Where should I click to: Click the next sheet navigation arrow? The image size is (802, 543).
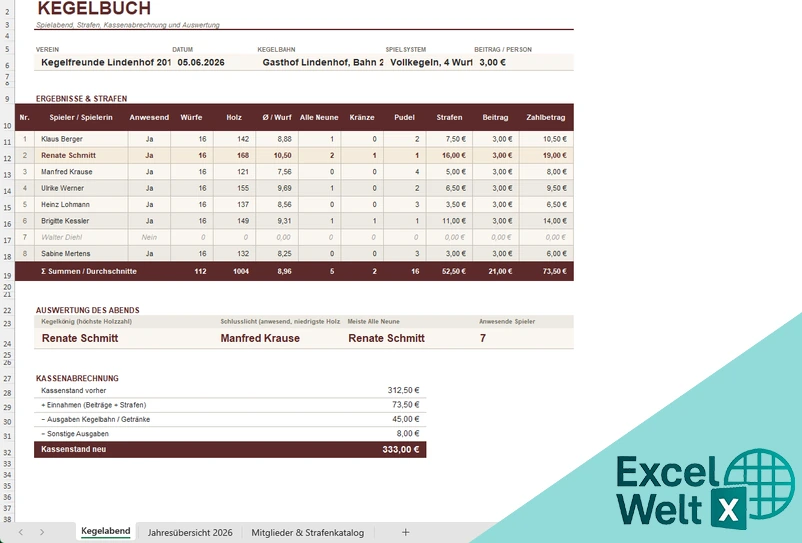(x=42, y=532)
